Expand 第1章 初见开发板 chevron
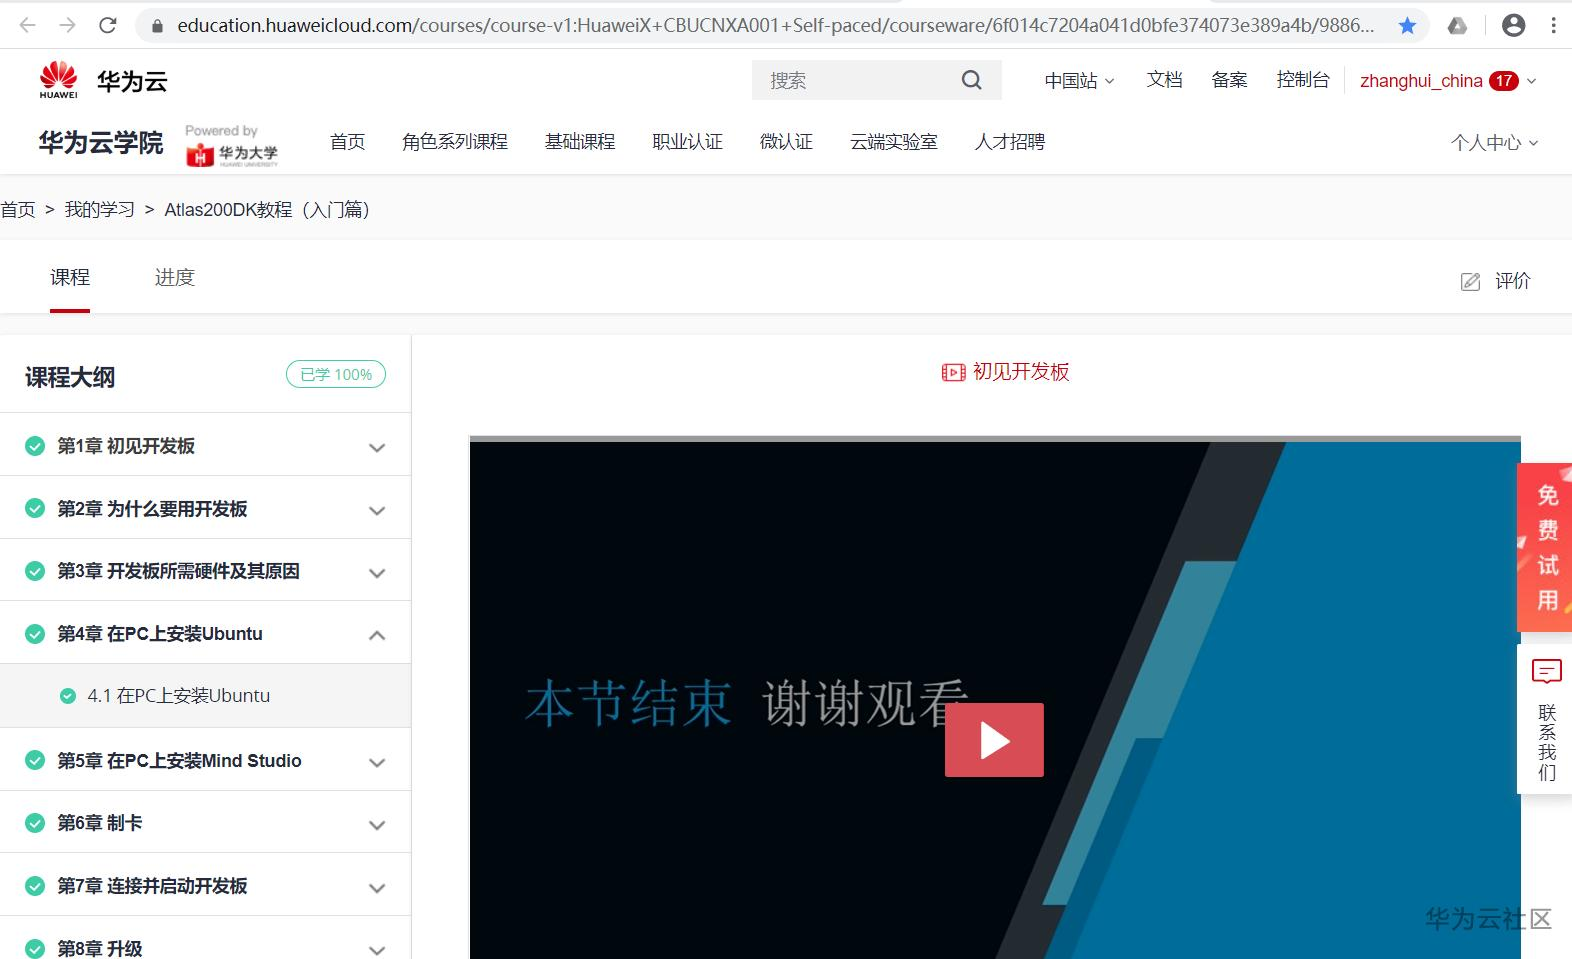 pos(377,448)
